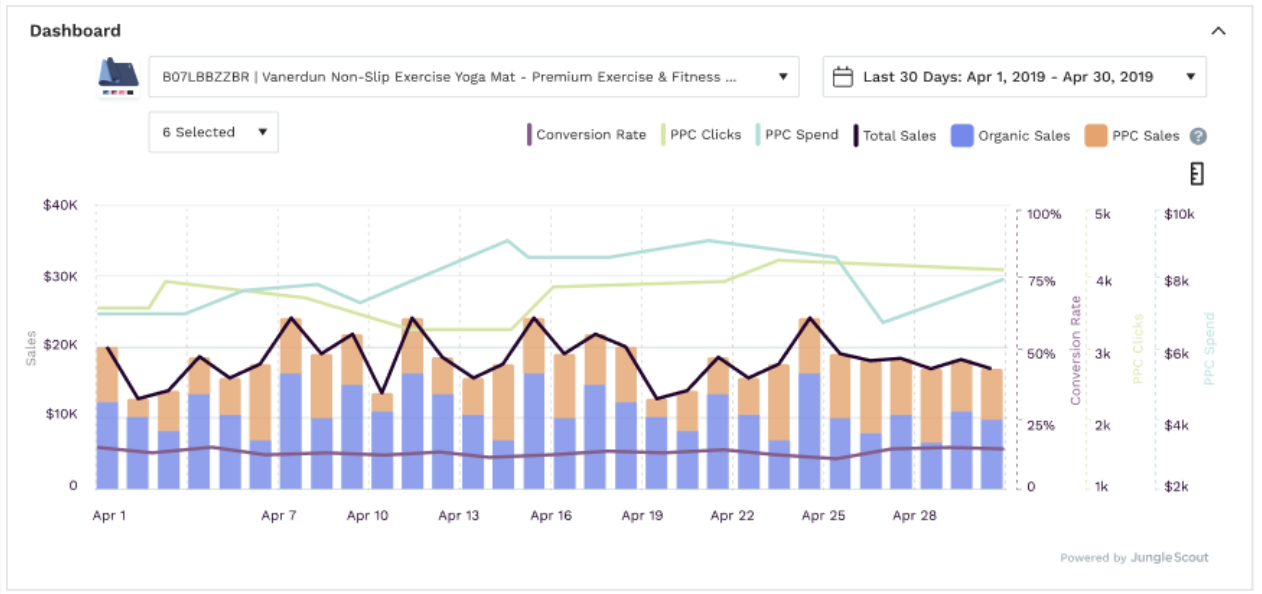This screenshot has height=594, width=1262.
Task: Collapse the Dashboard panel chevron
Action: pos(1218,31)
